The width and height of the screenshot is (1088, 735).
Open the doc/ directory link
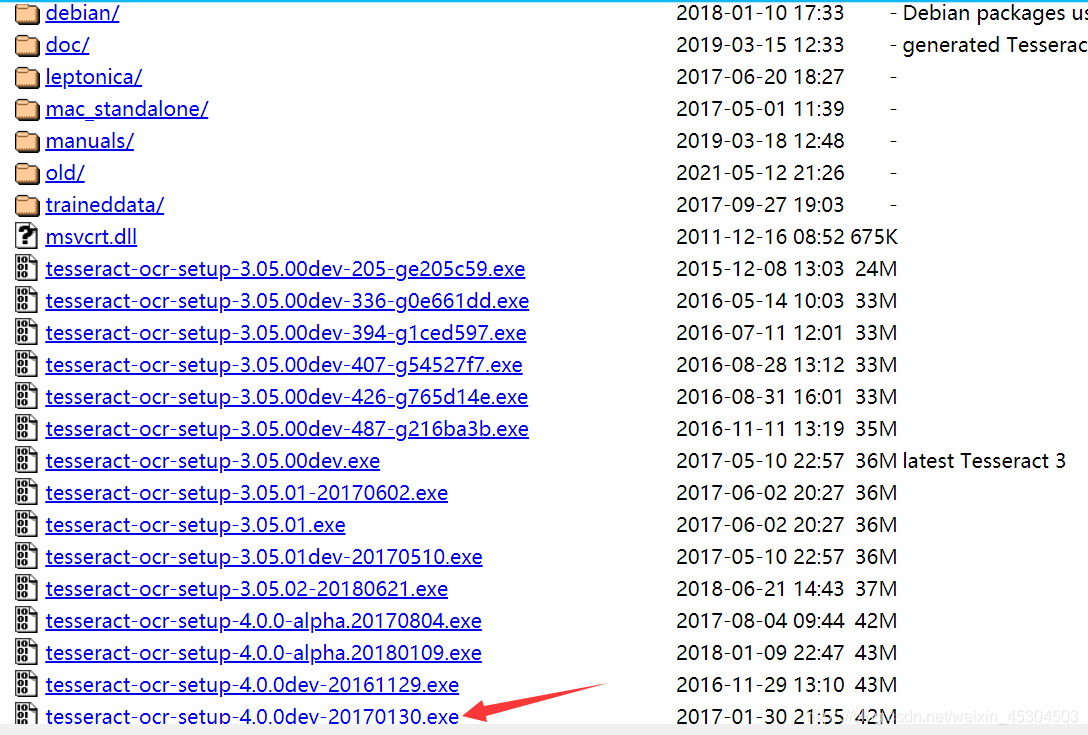(67, 45)
